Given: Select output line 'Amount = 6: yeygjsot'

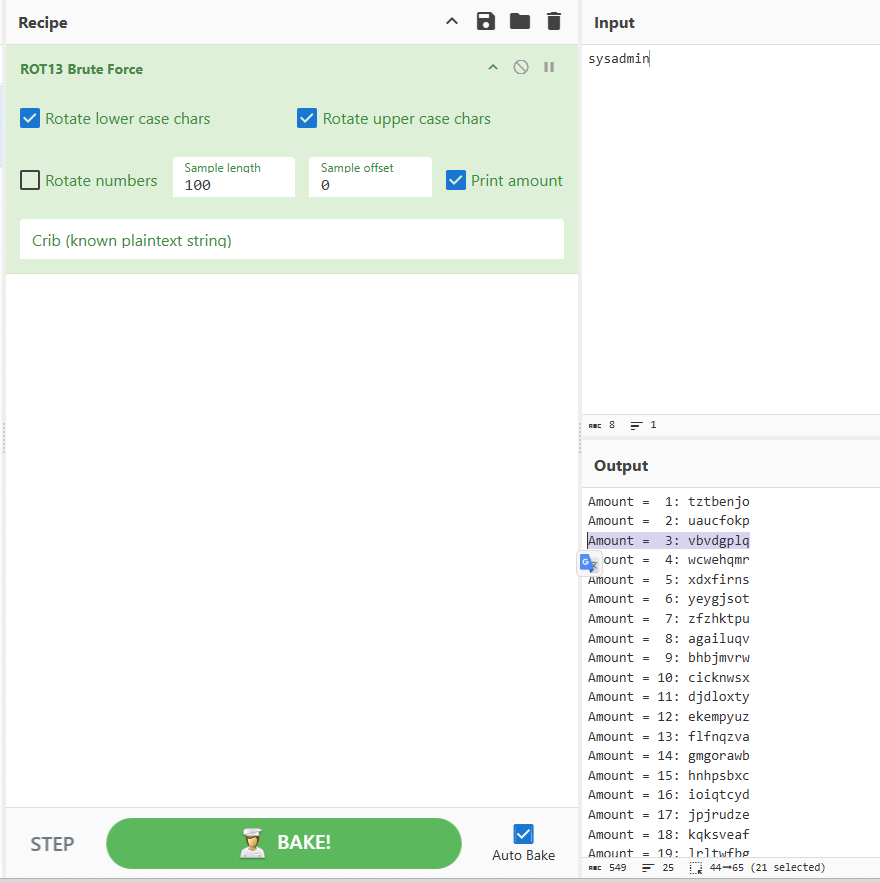Looking at the screenshot, I should pos(668,598).
